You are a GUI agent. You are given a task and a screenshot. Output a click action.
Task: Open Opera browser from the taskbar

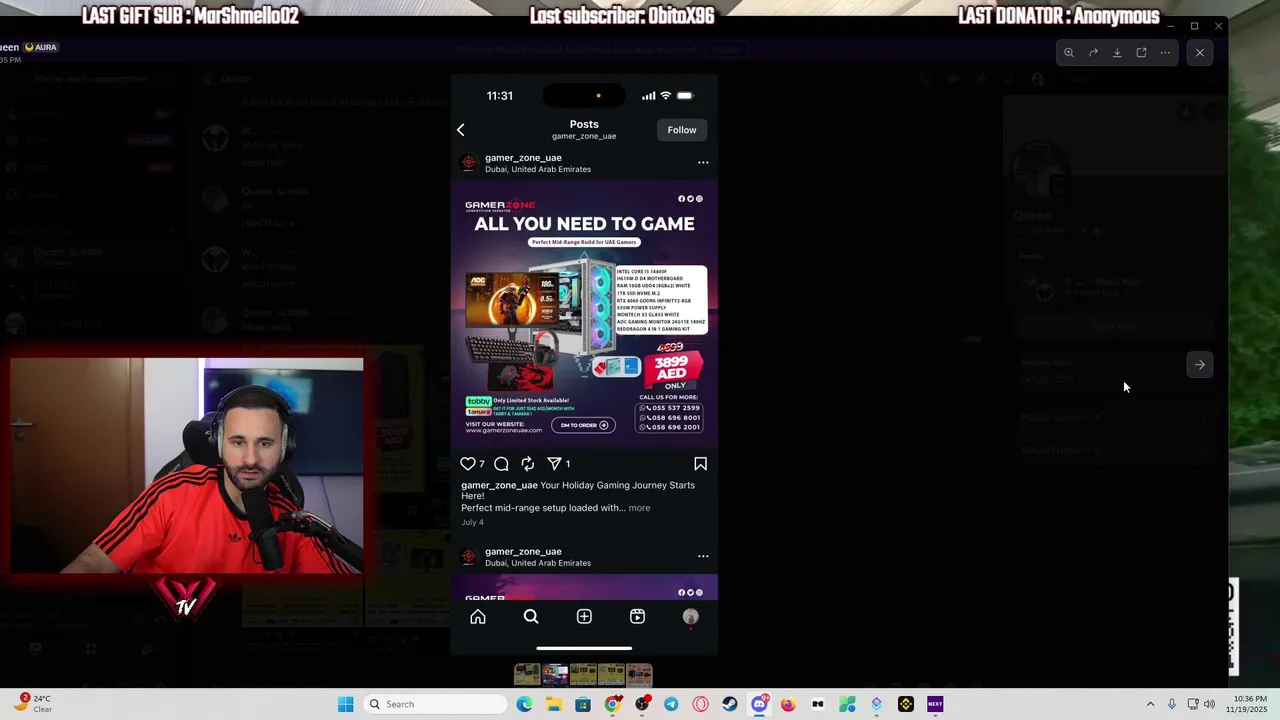[700, 704]
